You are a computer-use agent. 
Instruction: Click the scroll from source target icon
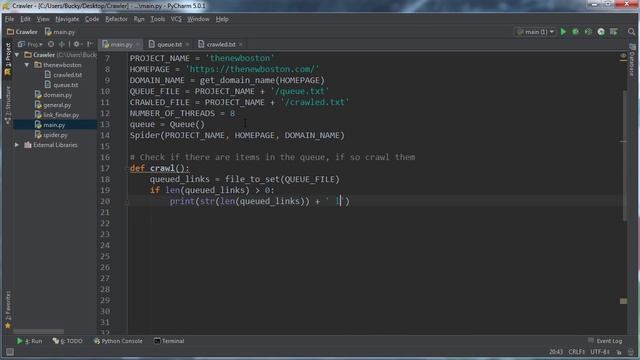tap(51, 44)
